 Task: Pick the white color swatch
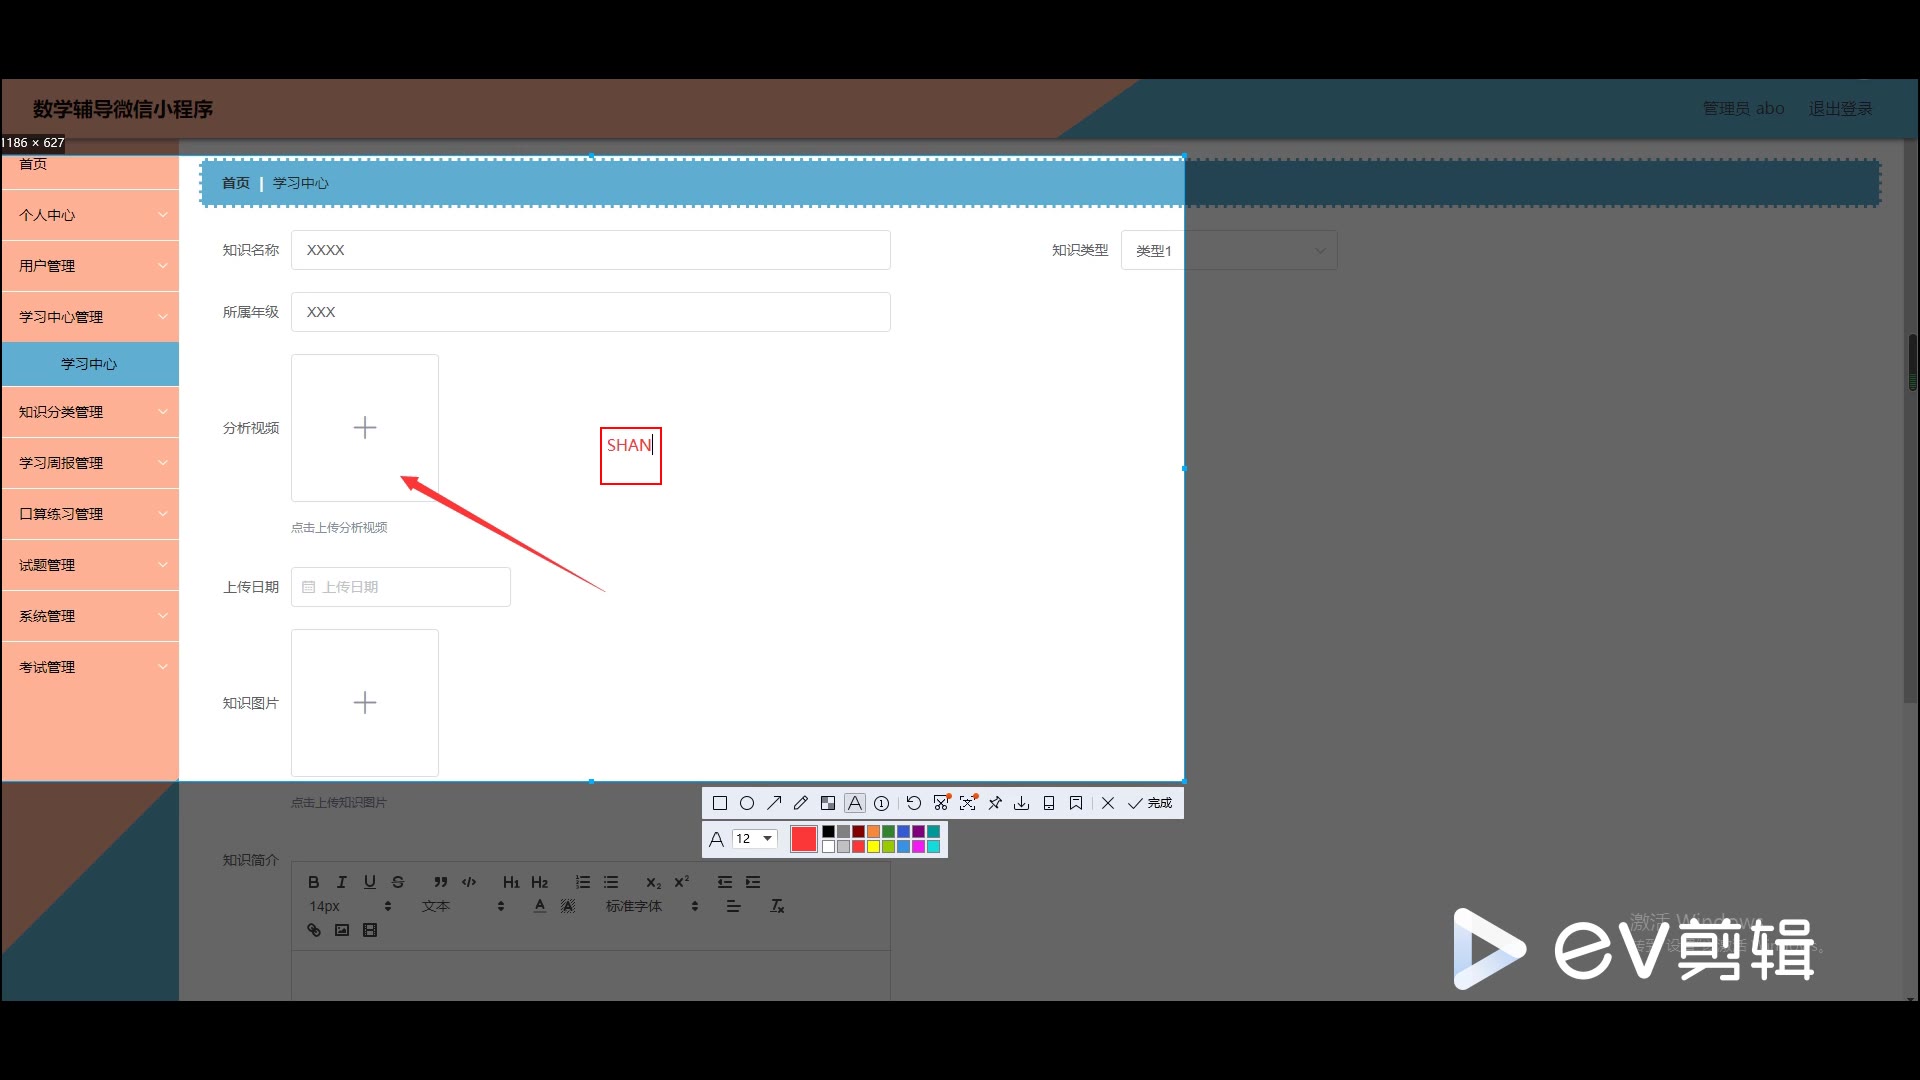pyautogui.click(x=828, y=847)
